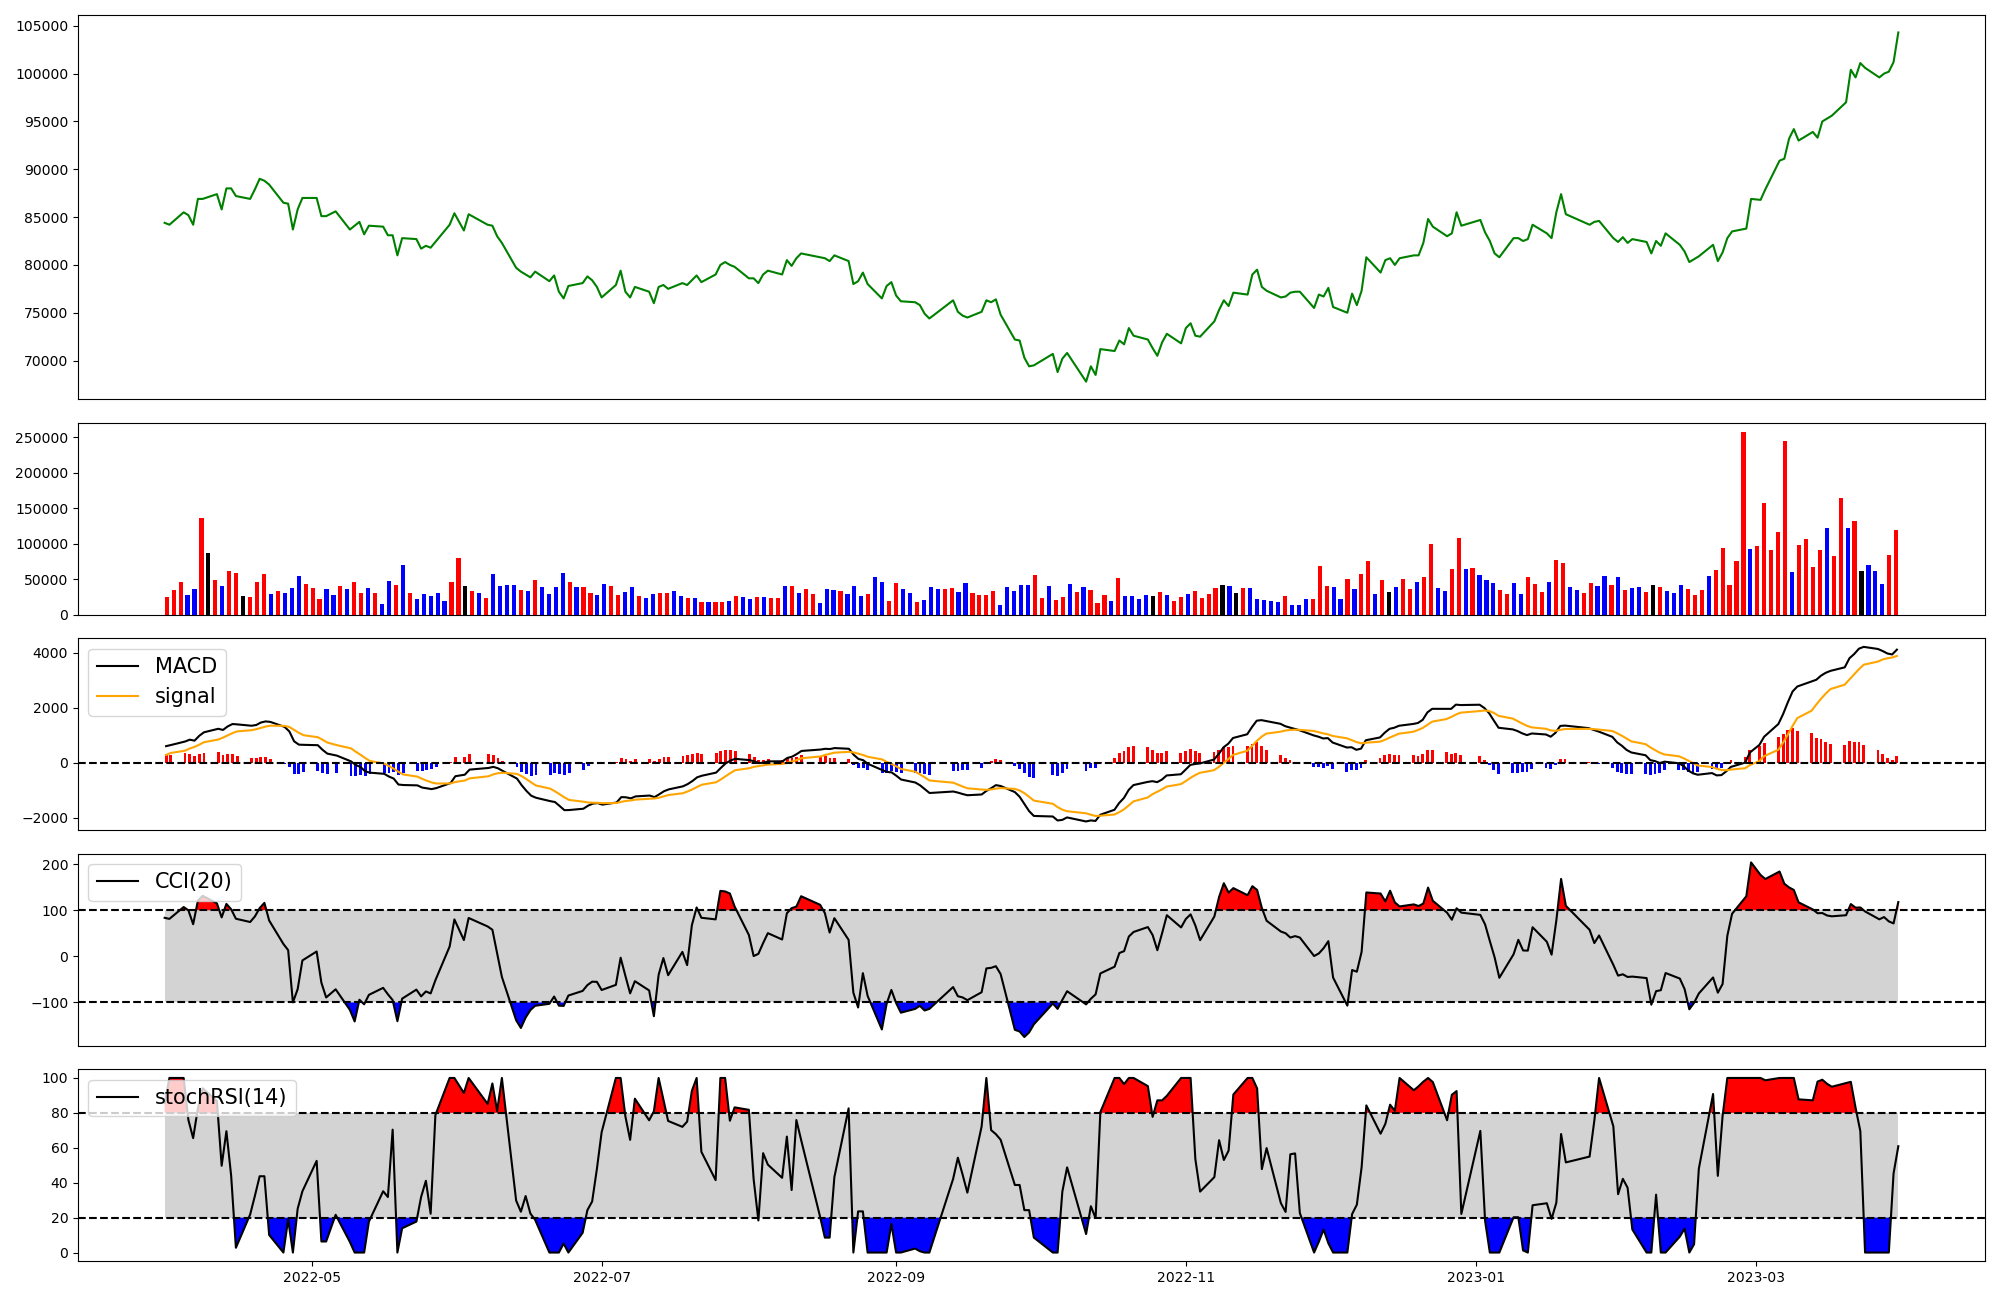Click the -2000 MACD axis label
This screenshot has height=1300, width=2000.
coord(46,818)
